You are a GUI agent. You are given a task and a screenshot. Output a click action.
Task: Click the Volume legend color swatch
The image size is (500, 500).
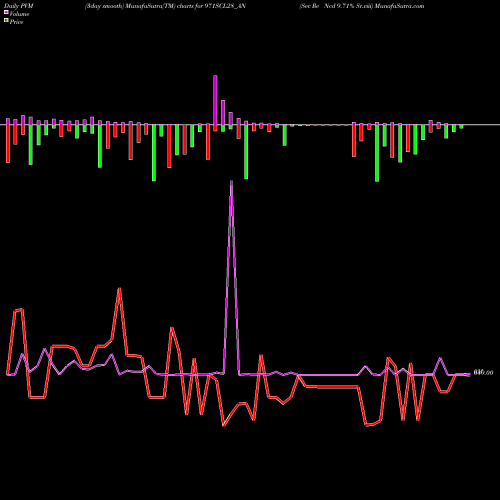click(x=6, y=13)
